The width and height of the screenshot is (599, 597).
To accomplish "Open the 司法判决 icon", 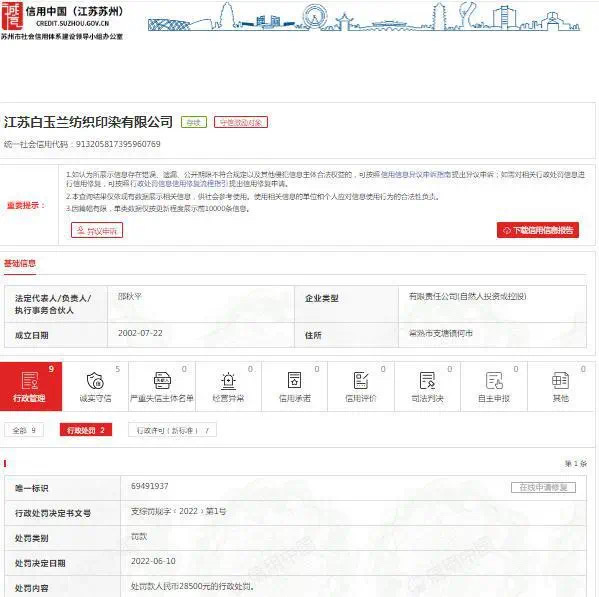I will point(427,380).
